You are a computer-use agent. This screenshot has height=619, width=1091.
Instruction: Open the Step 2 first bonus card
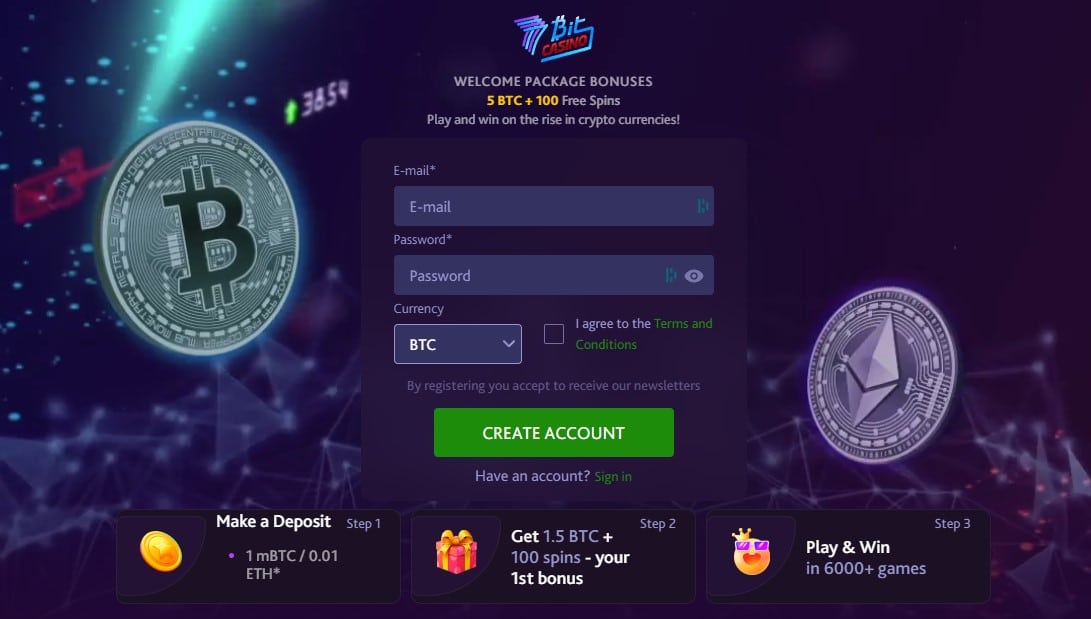(553, 556)
